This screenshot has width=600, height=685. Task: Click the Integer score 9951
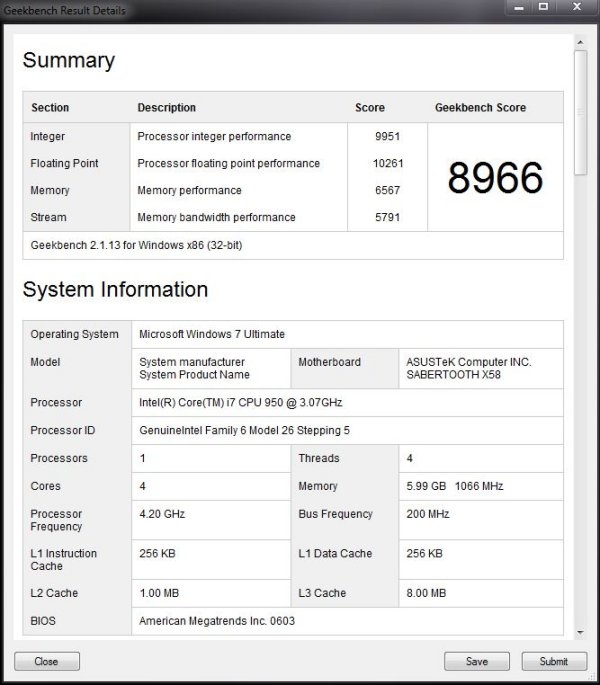[x=387, y=136]
